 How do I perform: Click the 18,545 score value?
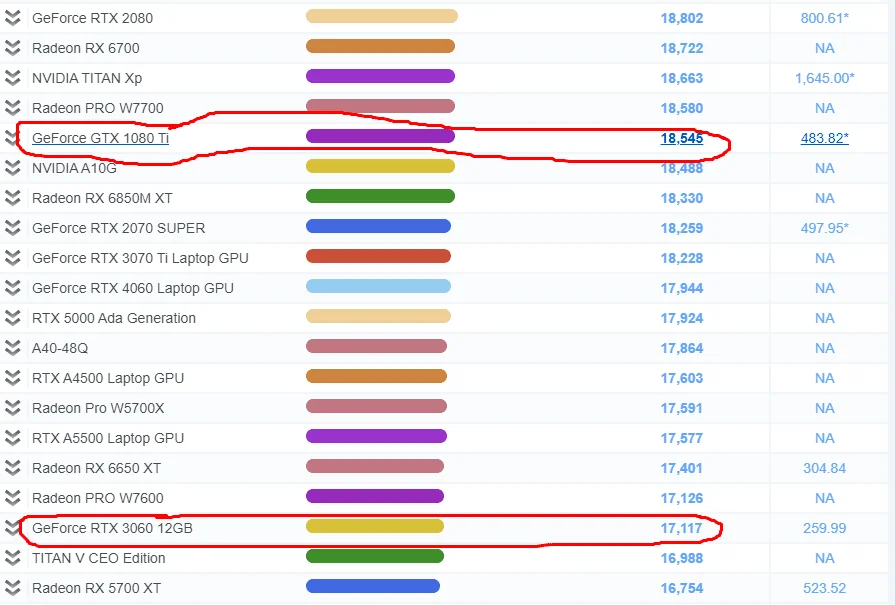(x=682, y=138)
